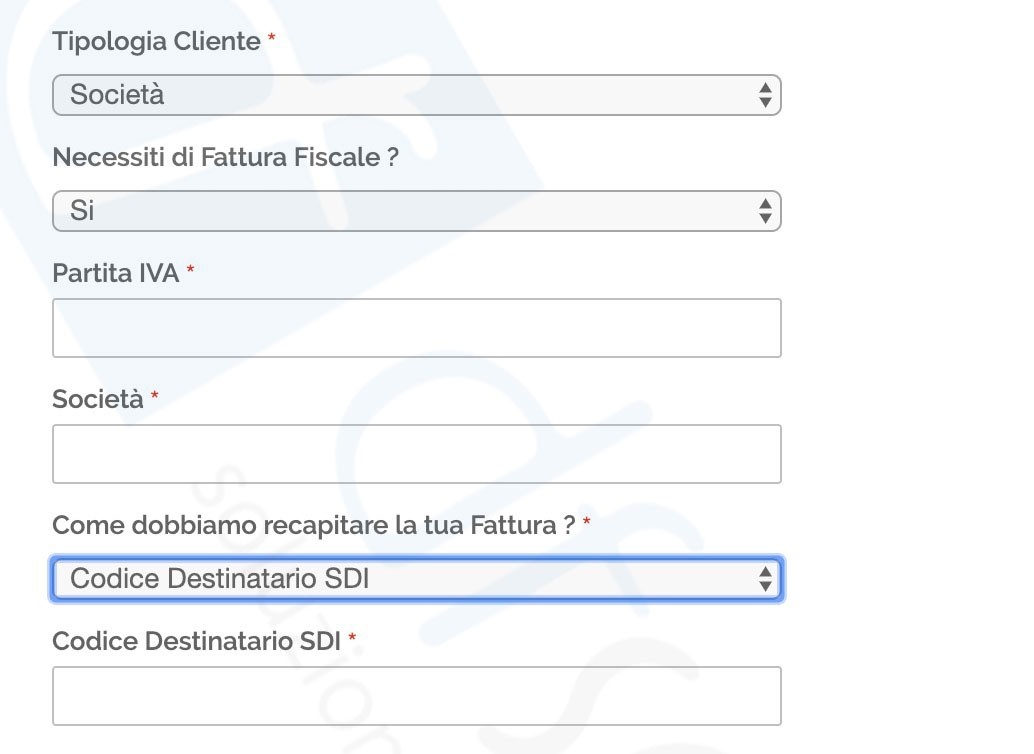Click the Codice Destinatario SDI label above the input
The image size is (1034, 754).
pos(197,641)
